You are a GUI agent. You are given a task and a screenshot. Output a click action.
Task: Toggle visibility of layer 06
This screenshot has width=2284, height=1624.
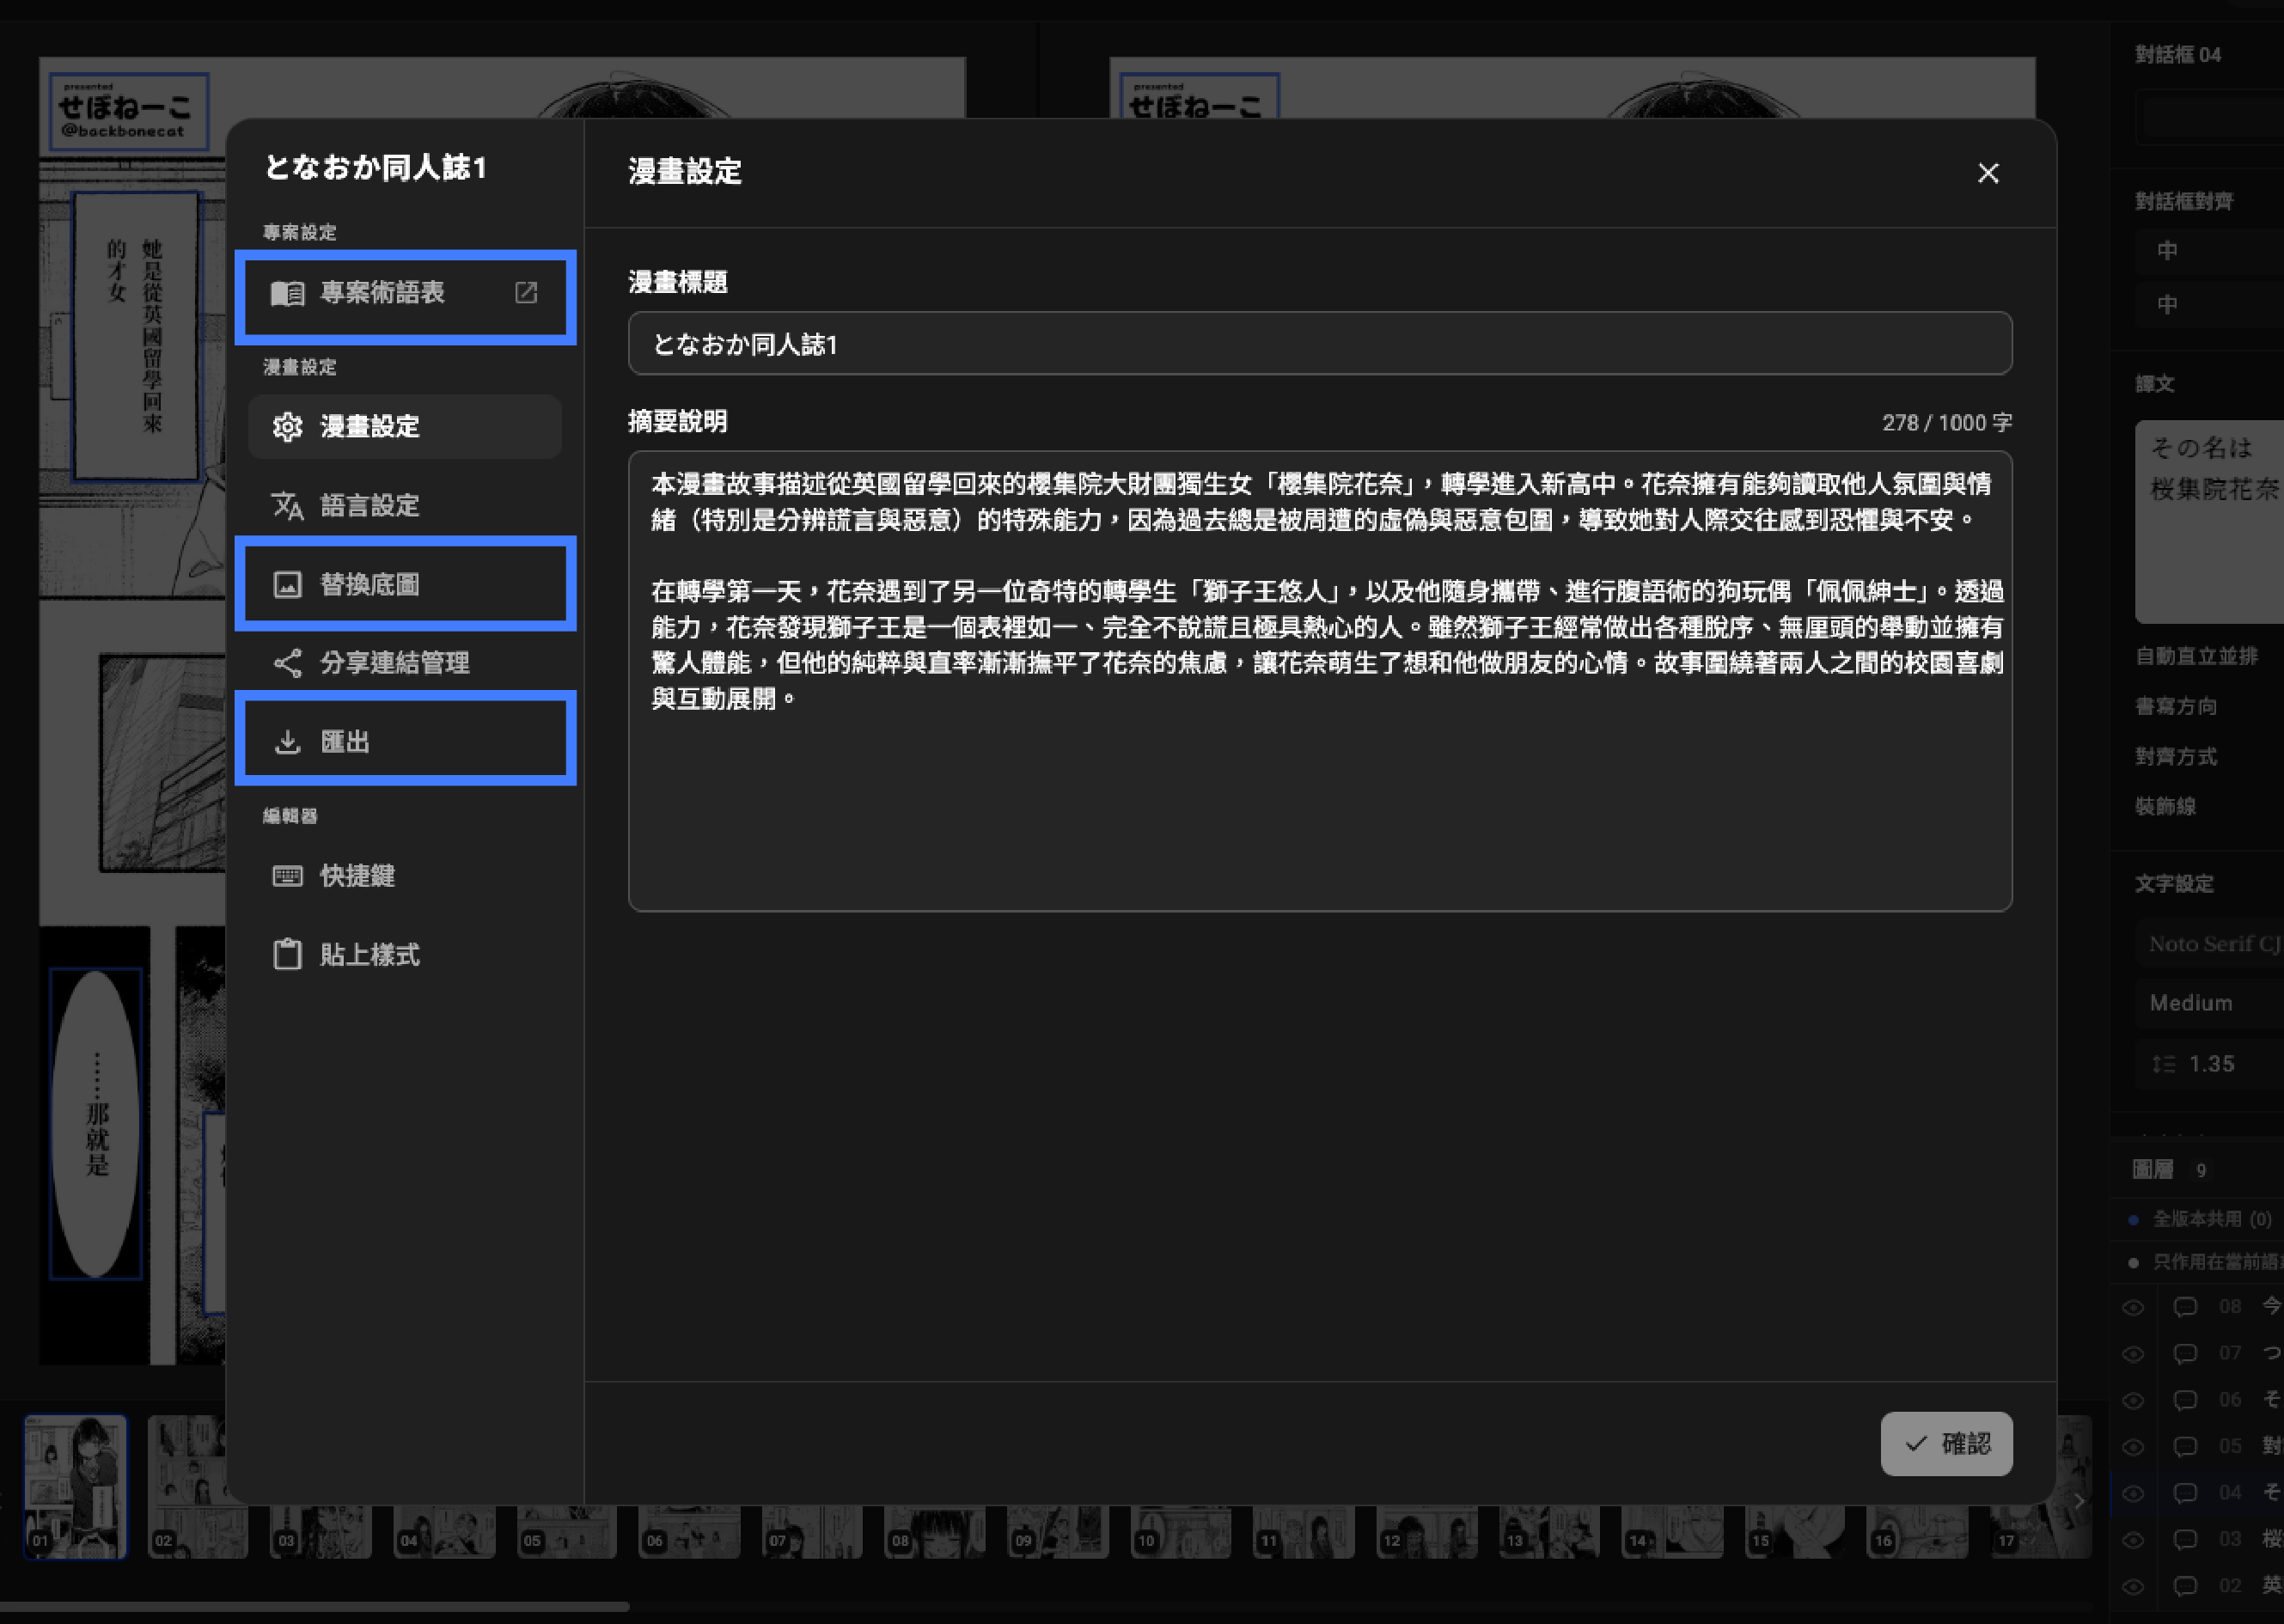coord(2133,1400)
